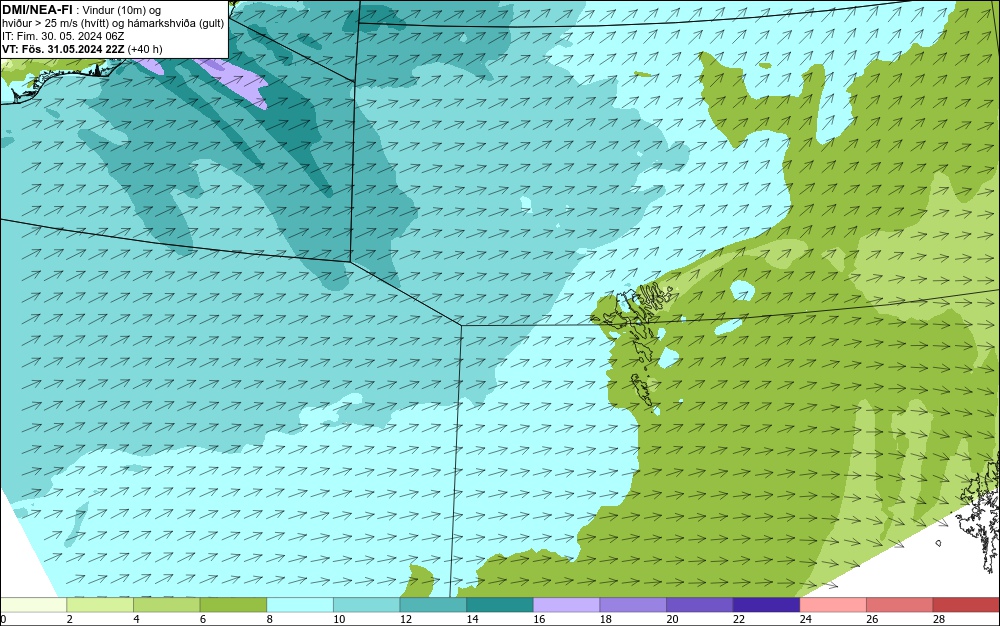Click the scale label "8"
This screenshot has width=1000, height=626.
tap(269, 619)
